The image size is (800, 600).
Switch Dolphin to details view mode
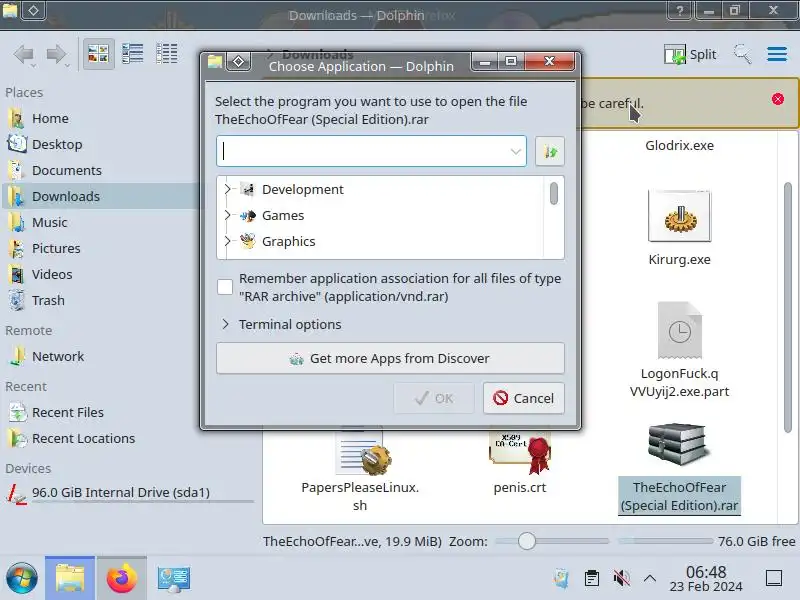[166, 53]
